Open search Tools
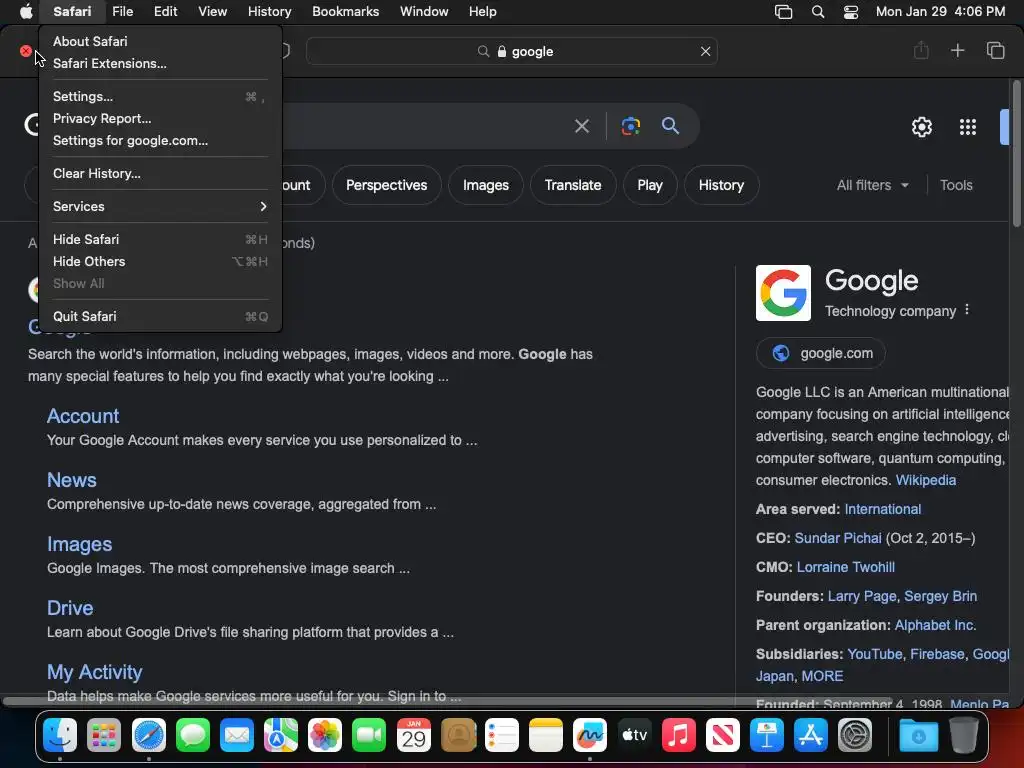Viewport: 1024px width, 768px height. (x=955, y=185)
